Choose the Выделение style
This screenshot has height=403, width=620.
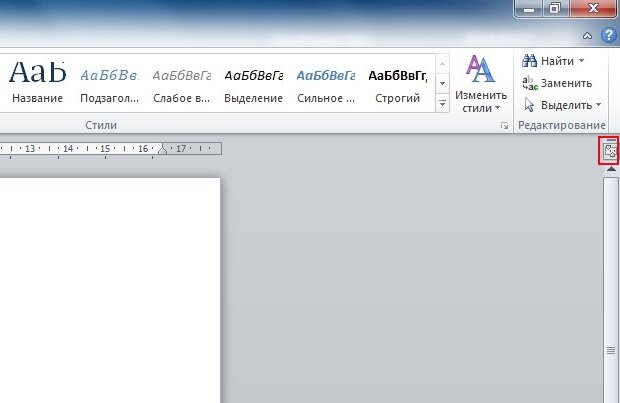click(x=253, y=83)
